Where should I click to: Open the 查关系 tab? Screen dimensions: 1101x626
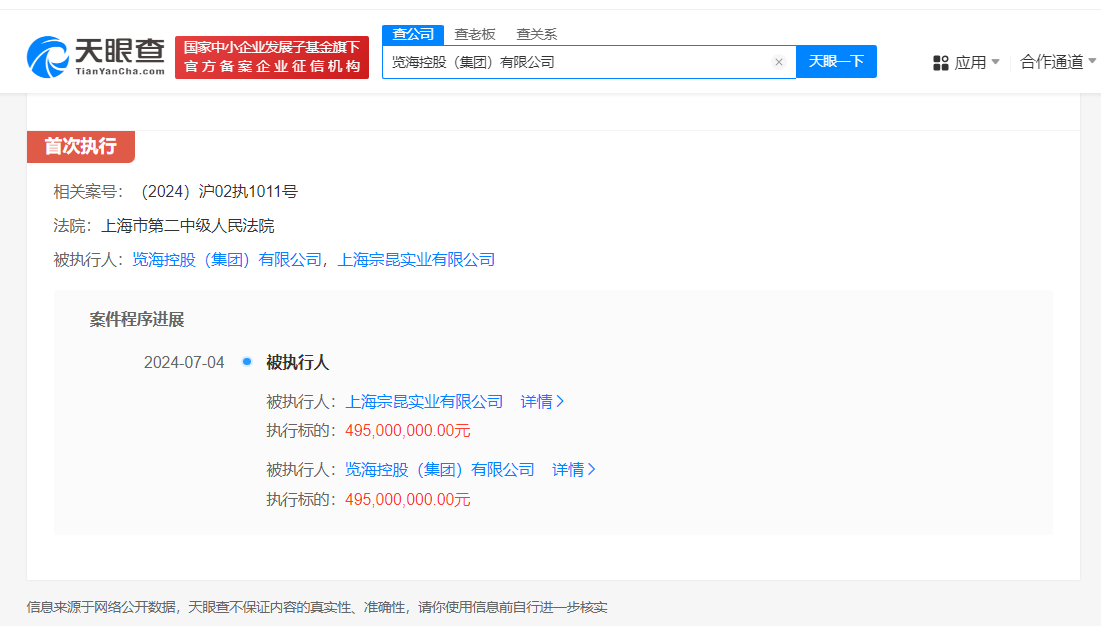coord(536,34)
